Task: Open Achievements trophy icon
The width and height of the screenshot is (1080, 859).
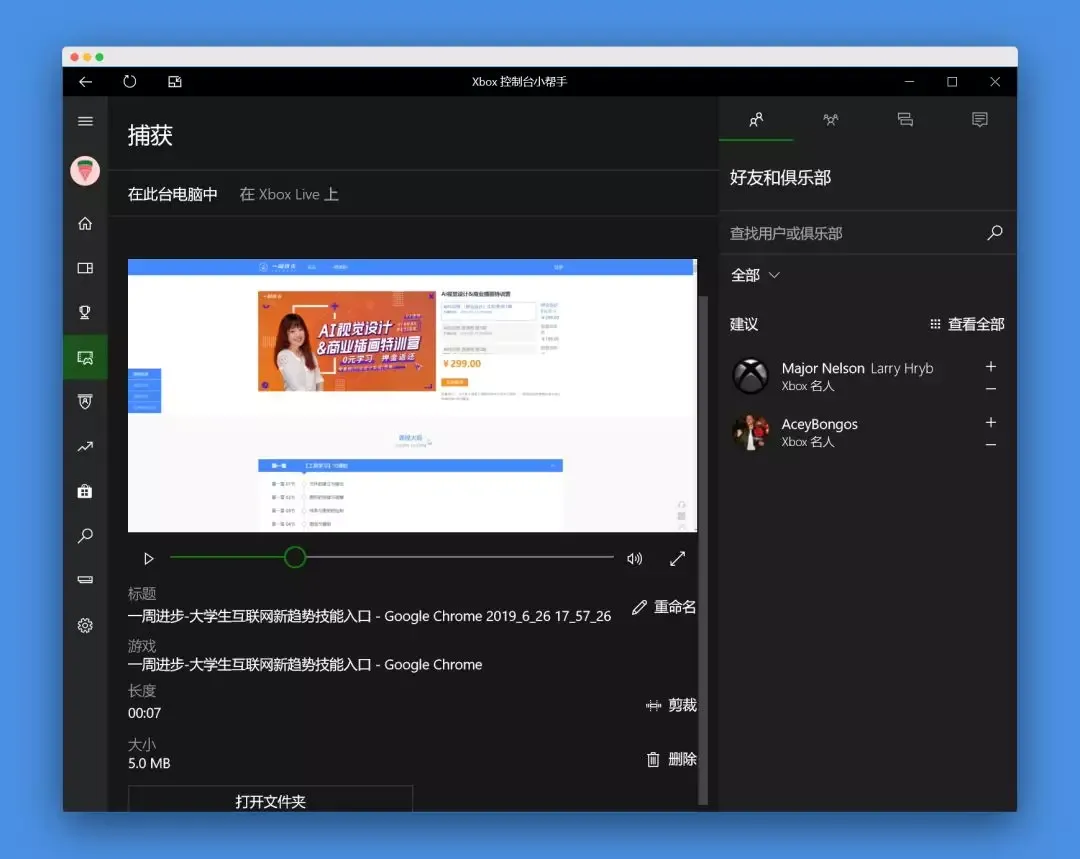Action: [x=85, y=312]
